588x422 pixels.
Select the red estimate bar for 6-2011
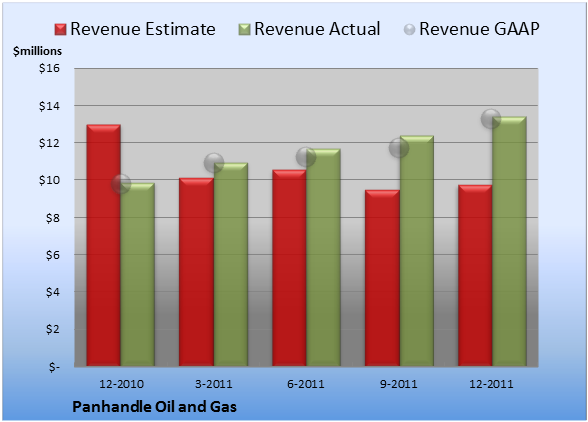click(x=289, y=268)
